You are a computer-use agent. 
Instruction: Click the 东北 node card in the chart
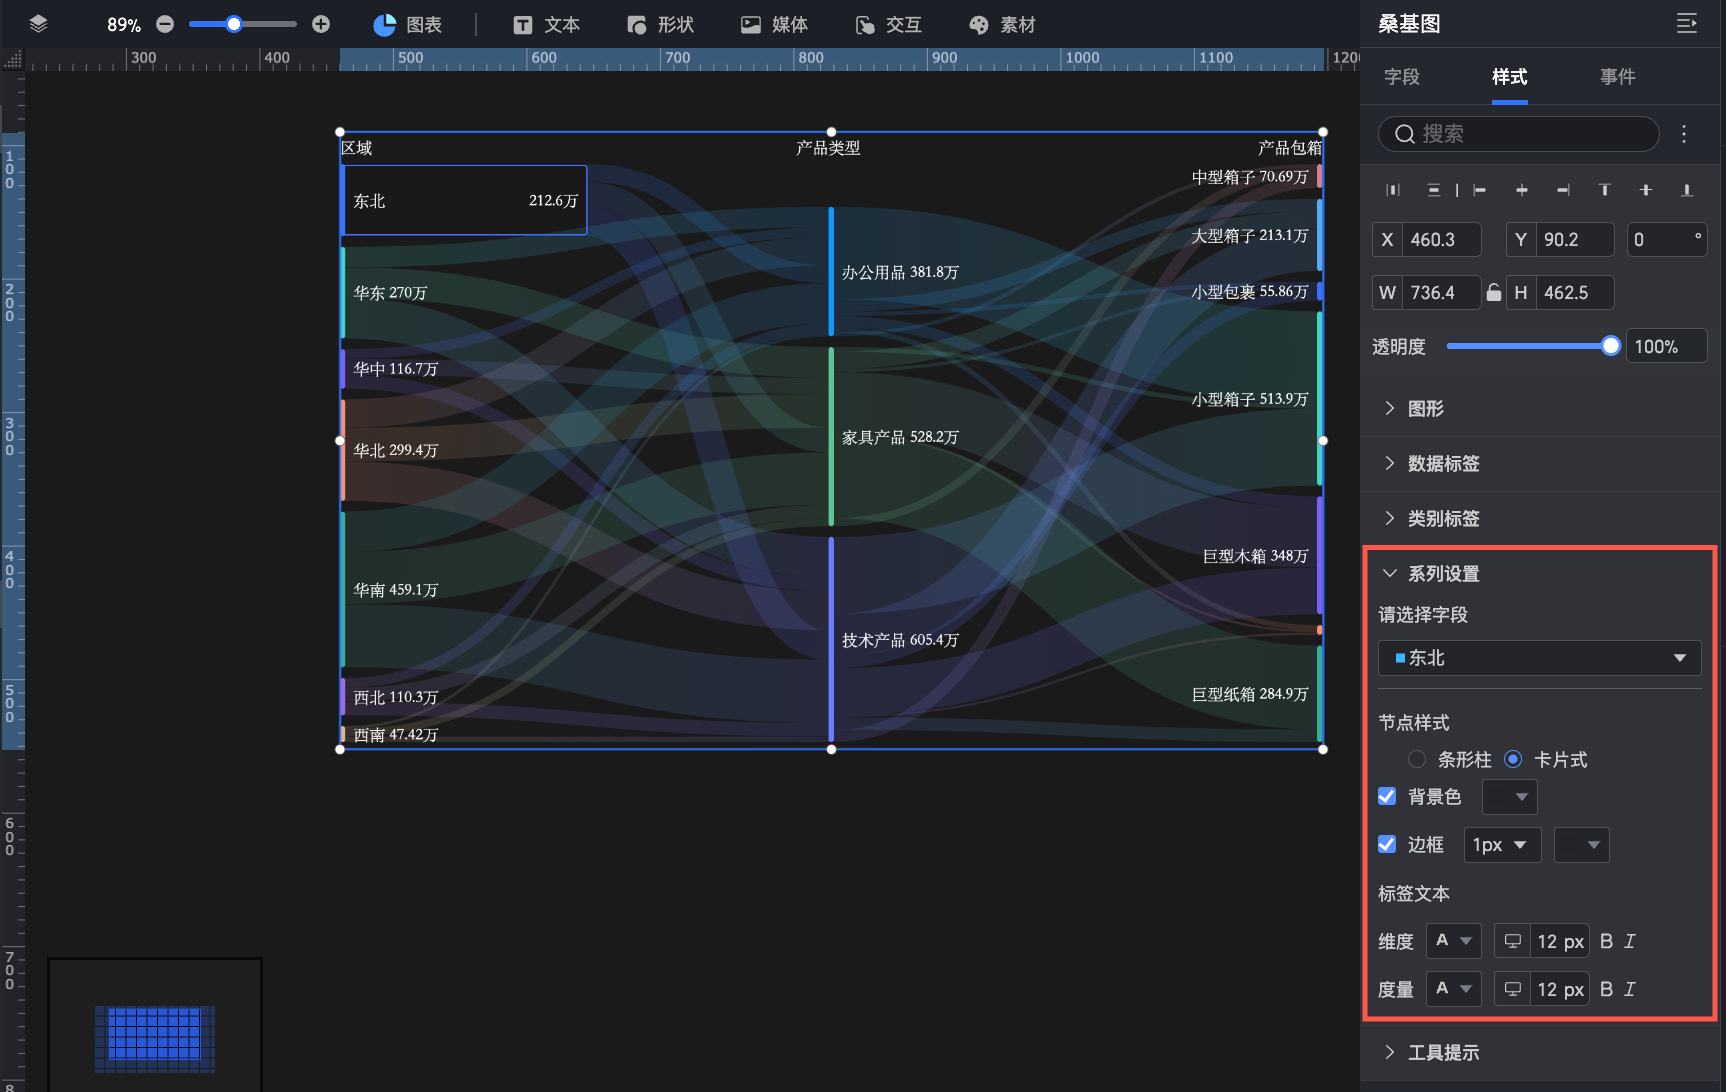(x=464, y=200)
